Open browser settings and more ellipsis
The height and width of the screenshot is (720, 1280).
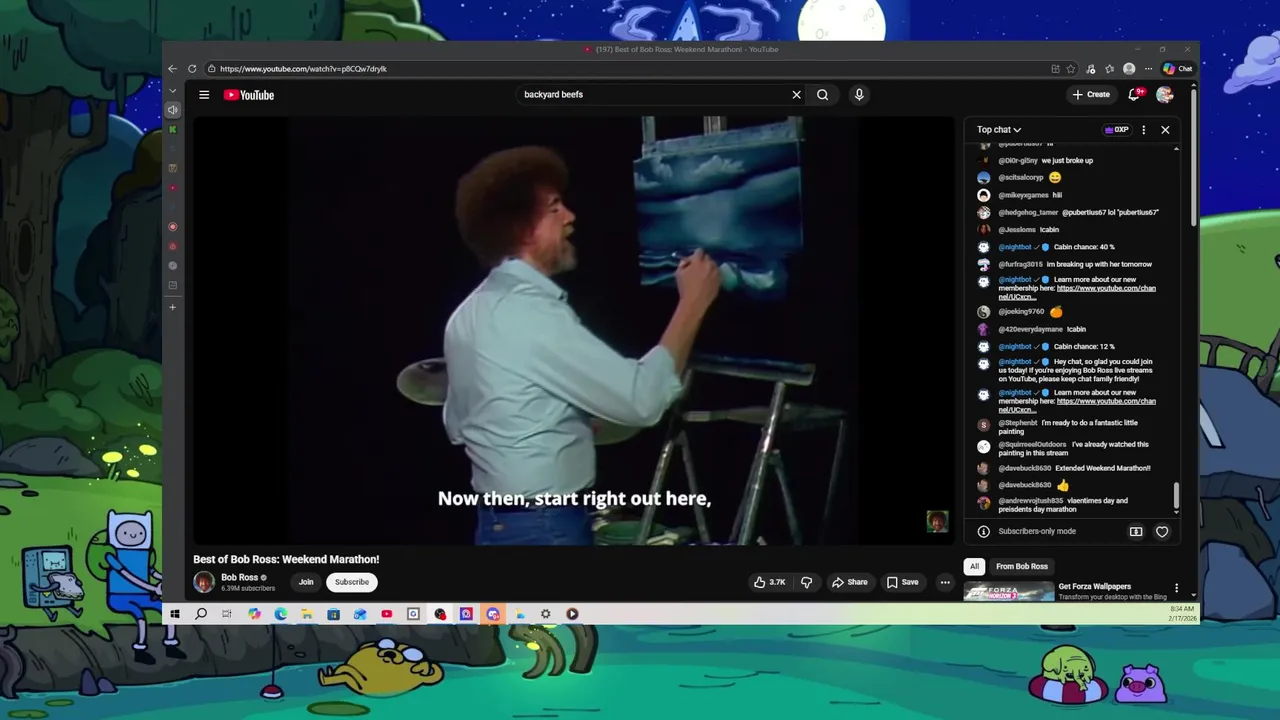pyautogui.click(x=1148, y=69)
